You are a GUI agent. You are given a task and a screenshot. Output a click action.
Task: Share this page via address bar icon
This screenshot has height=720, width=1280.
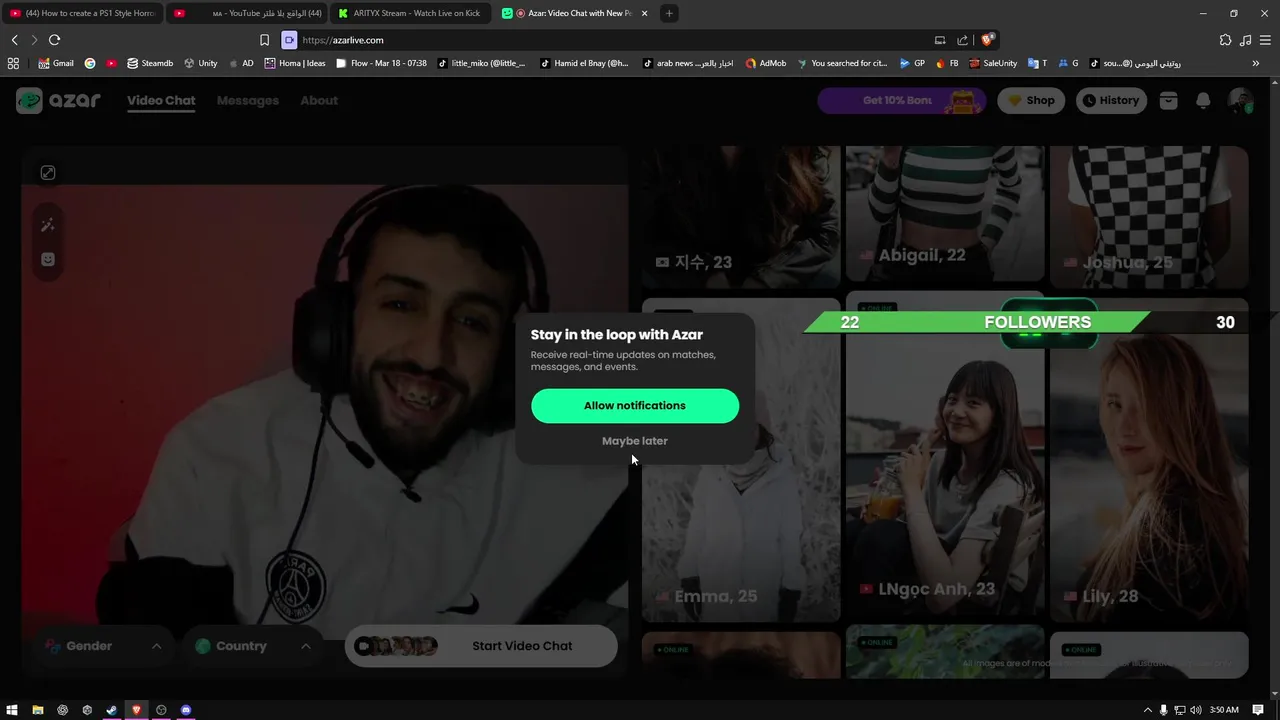coord(962,40)
